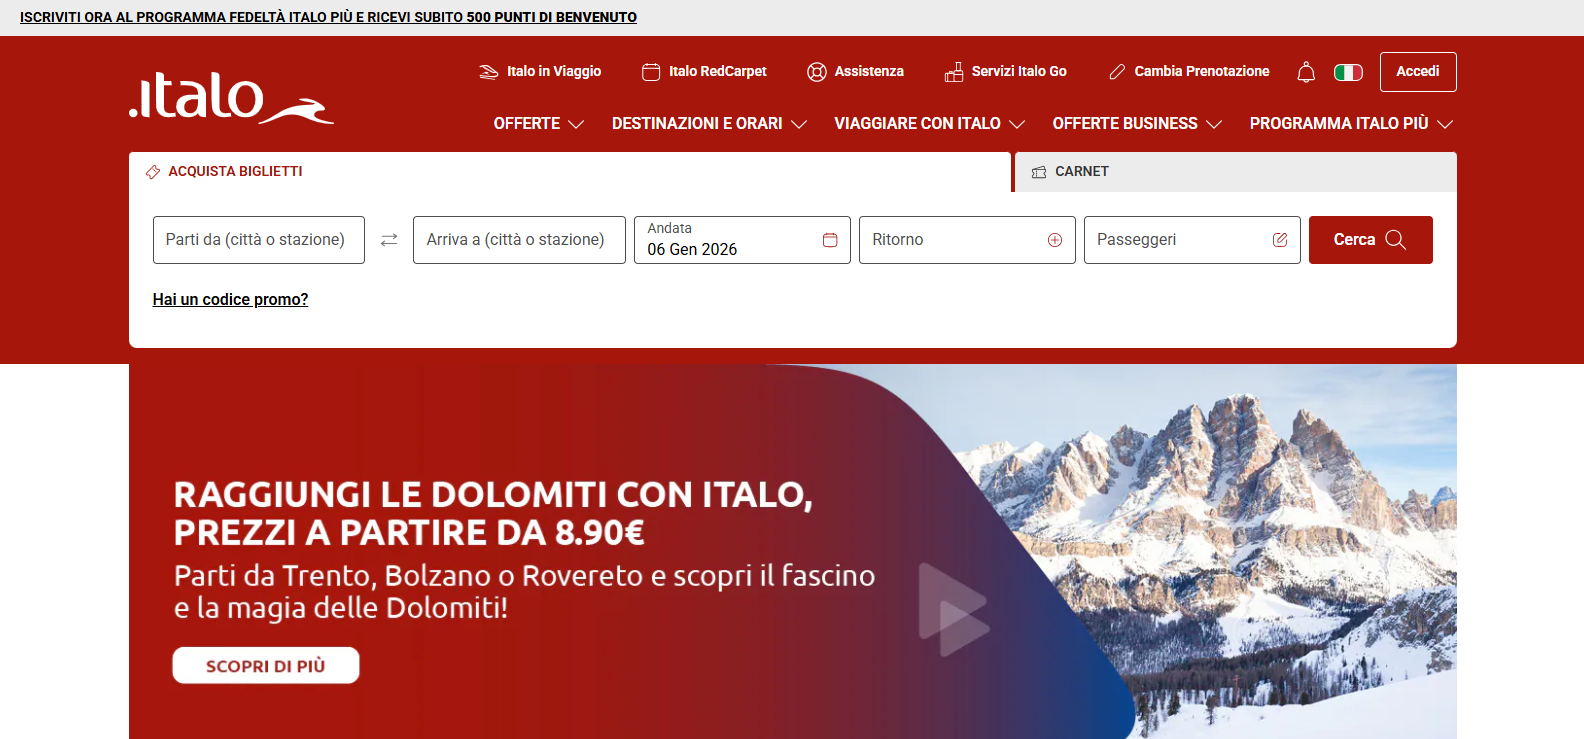
Task: Click the Italo logo
Action: tap(231, 98)
